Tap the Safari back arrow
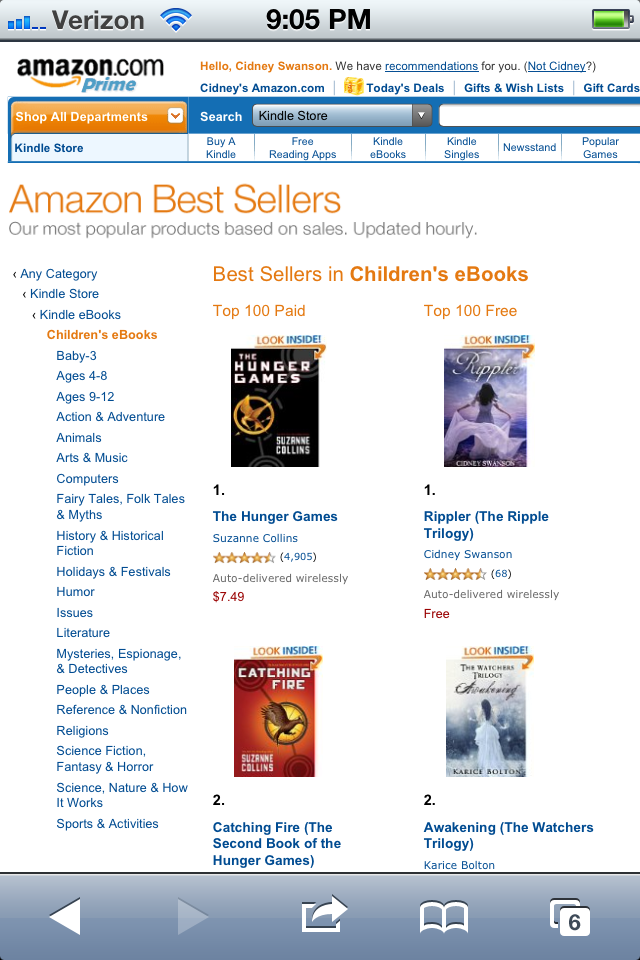This screenshot has width=640, height=960. [65, 916]
